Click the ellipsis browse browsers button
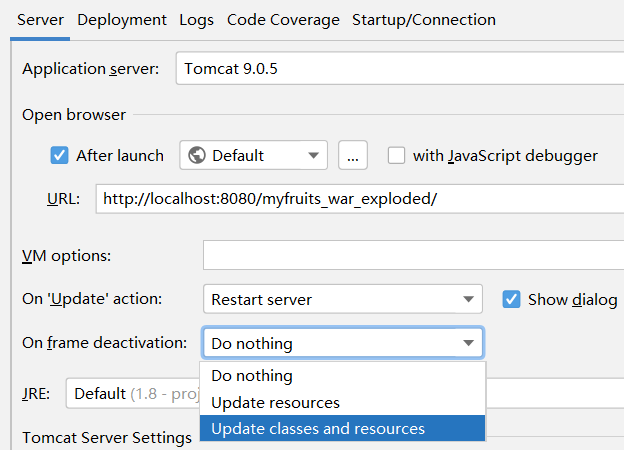624x450 pixels. pos(353,155)
